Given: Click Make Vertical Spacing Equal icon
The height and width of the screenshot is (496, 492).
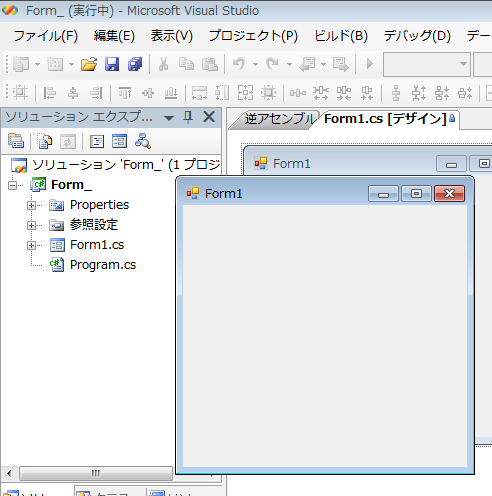Looking at the screenshot, I should [396, 93].
